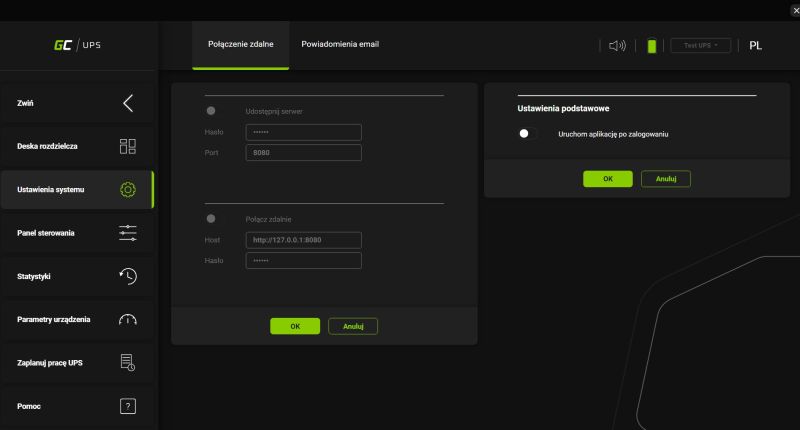Open Pomoc question mark icon
The image size is (800, 430).
(128, 406)
